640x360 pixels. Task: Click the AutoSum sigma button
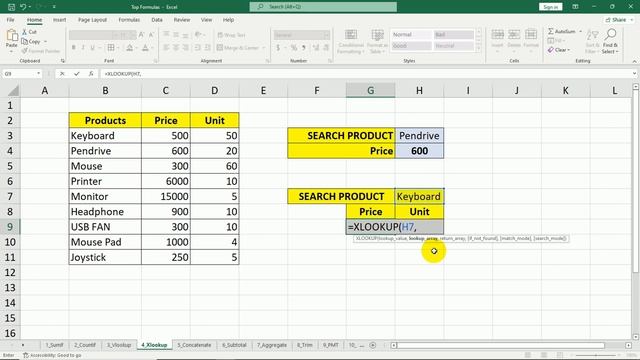coord(562,31)
